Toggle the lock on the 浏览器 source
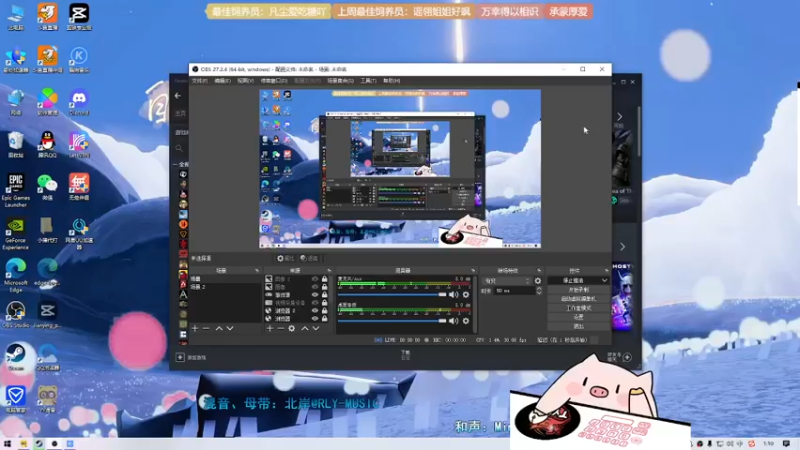Screen dimensions: 800x450 (324, 318)
